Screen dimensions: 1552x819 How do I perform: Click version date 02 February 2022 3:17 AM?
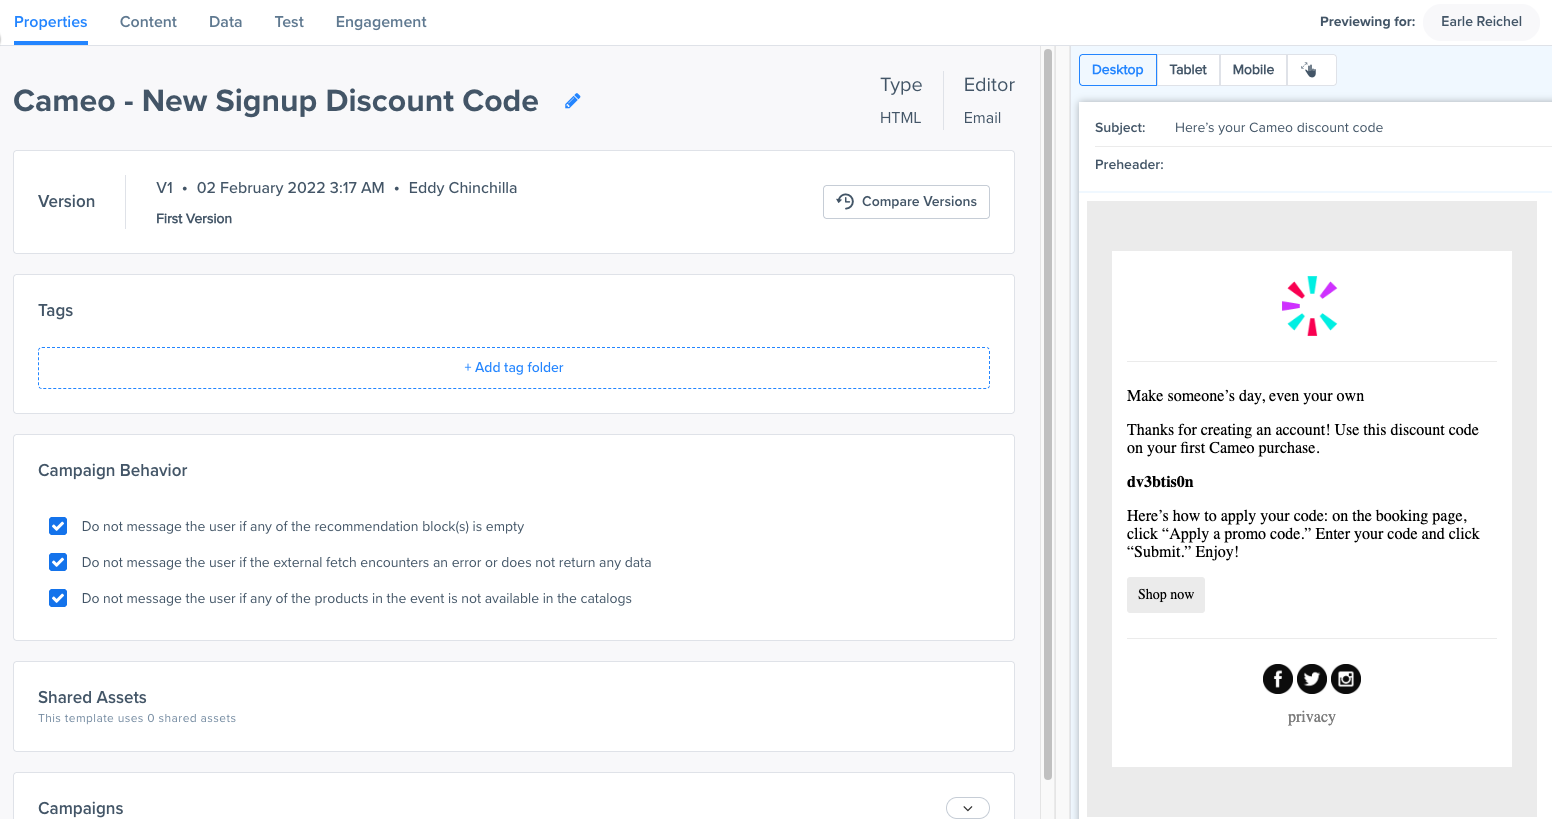click(x=291, y=188)
